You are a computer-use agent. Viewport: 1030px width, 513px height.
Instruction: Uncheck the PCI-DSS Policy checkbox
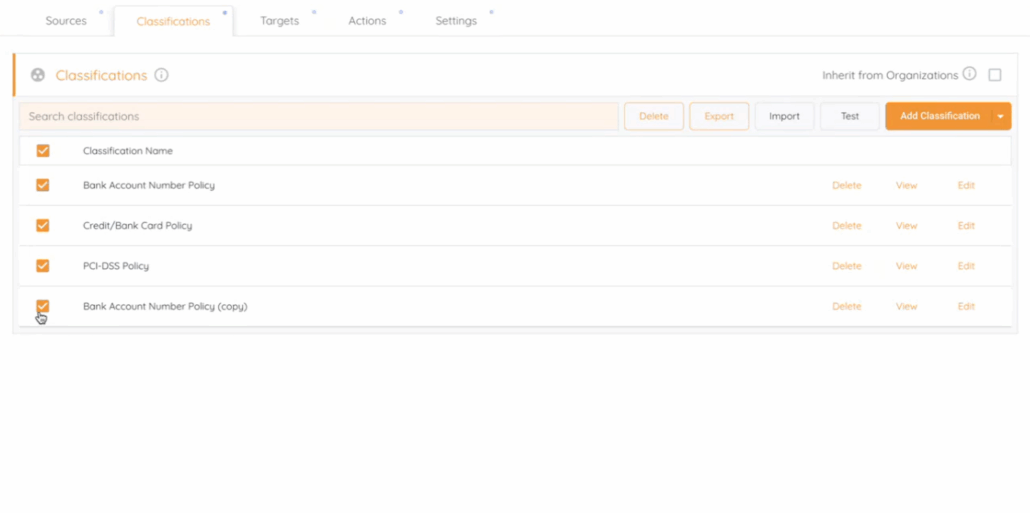point(43,266)
